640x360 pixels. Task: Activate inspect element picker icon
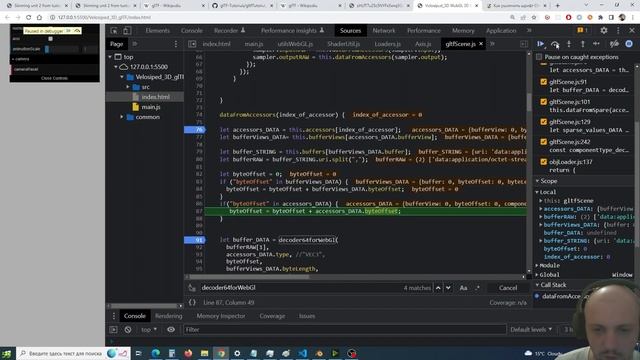pos(114,31)
